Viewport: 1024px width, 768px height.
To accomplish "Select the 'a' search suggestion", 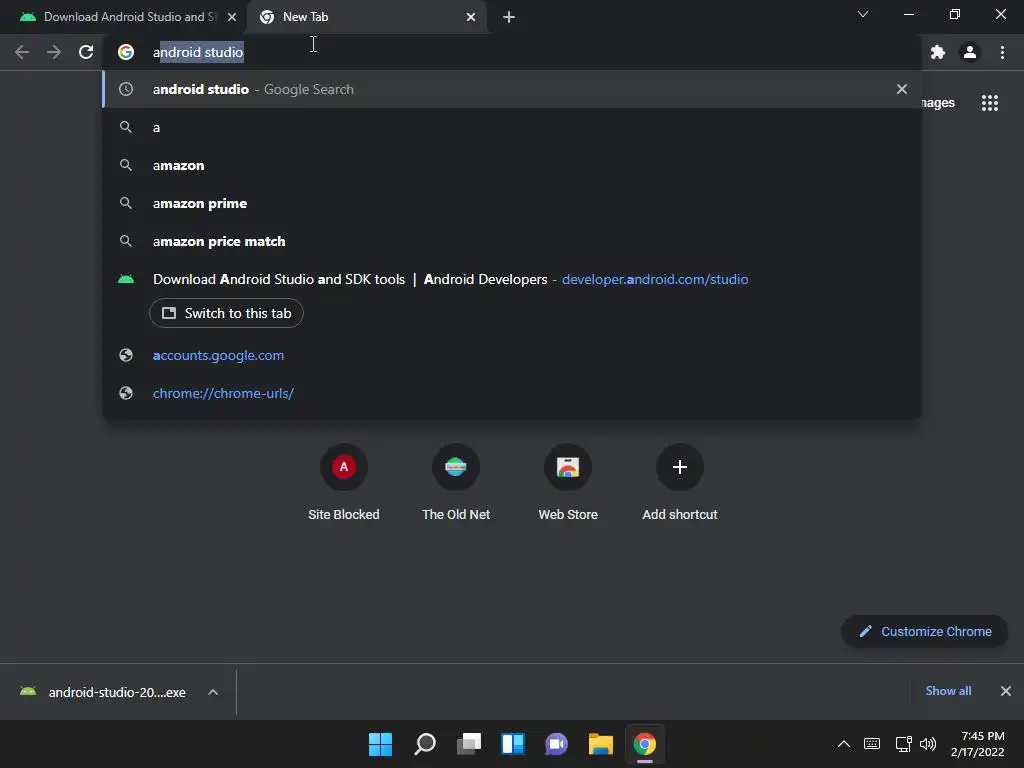I will coord(512,127).
